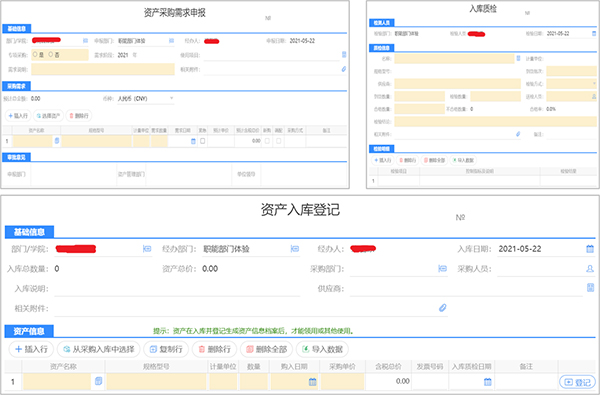The width and height of the screenshot is (600, 395).
Task: Click 删除行 button in 入库质检
Action: coord(407,160)
